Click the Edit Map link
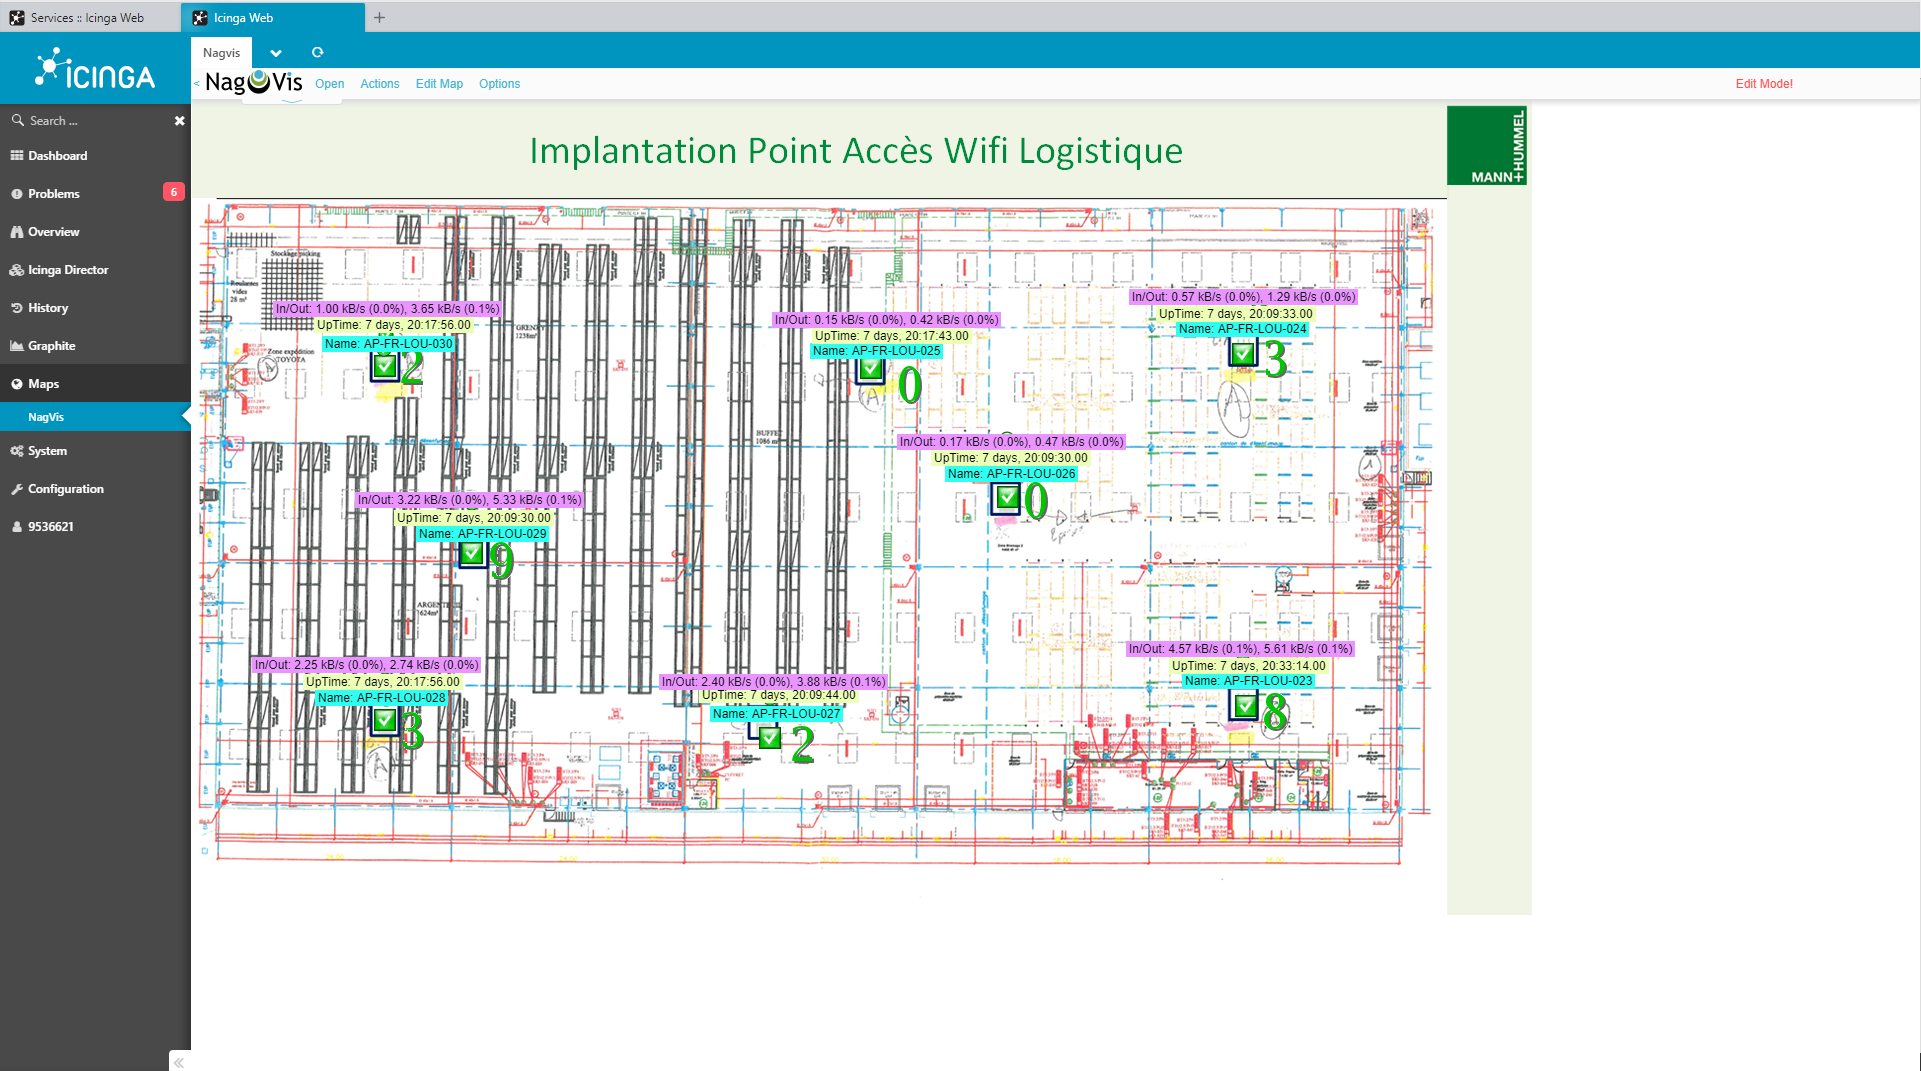Image resolution: width=1921 pixels, height=1071 pixels. 439,84
